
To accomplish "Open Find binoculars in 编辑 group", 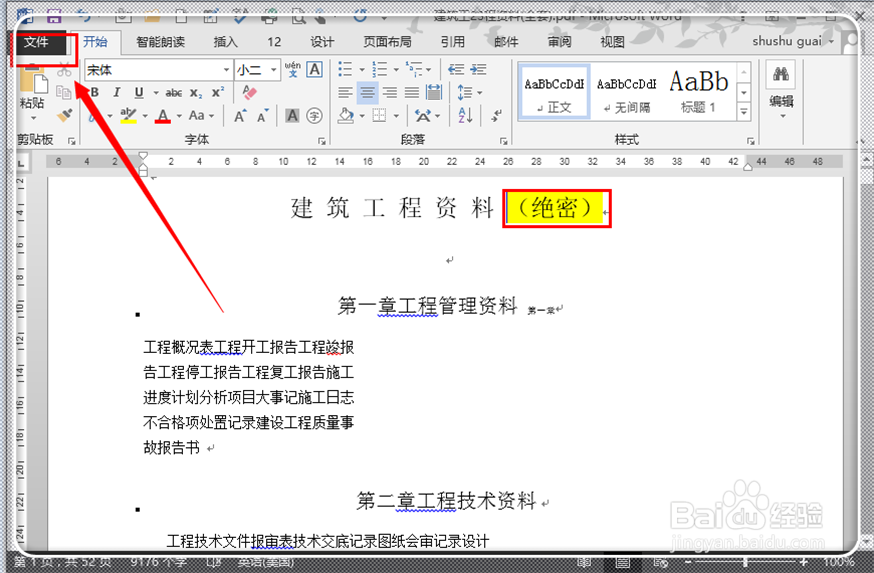I will click(781, 74).
